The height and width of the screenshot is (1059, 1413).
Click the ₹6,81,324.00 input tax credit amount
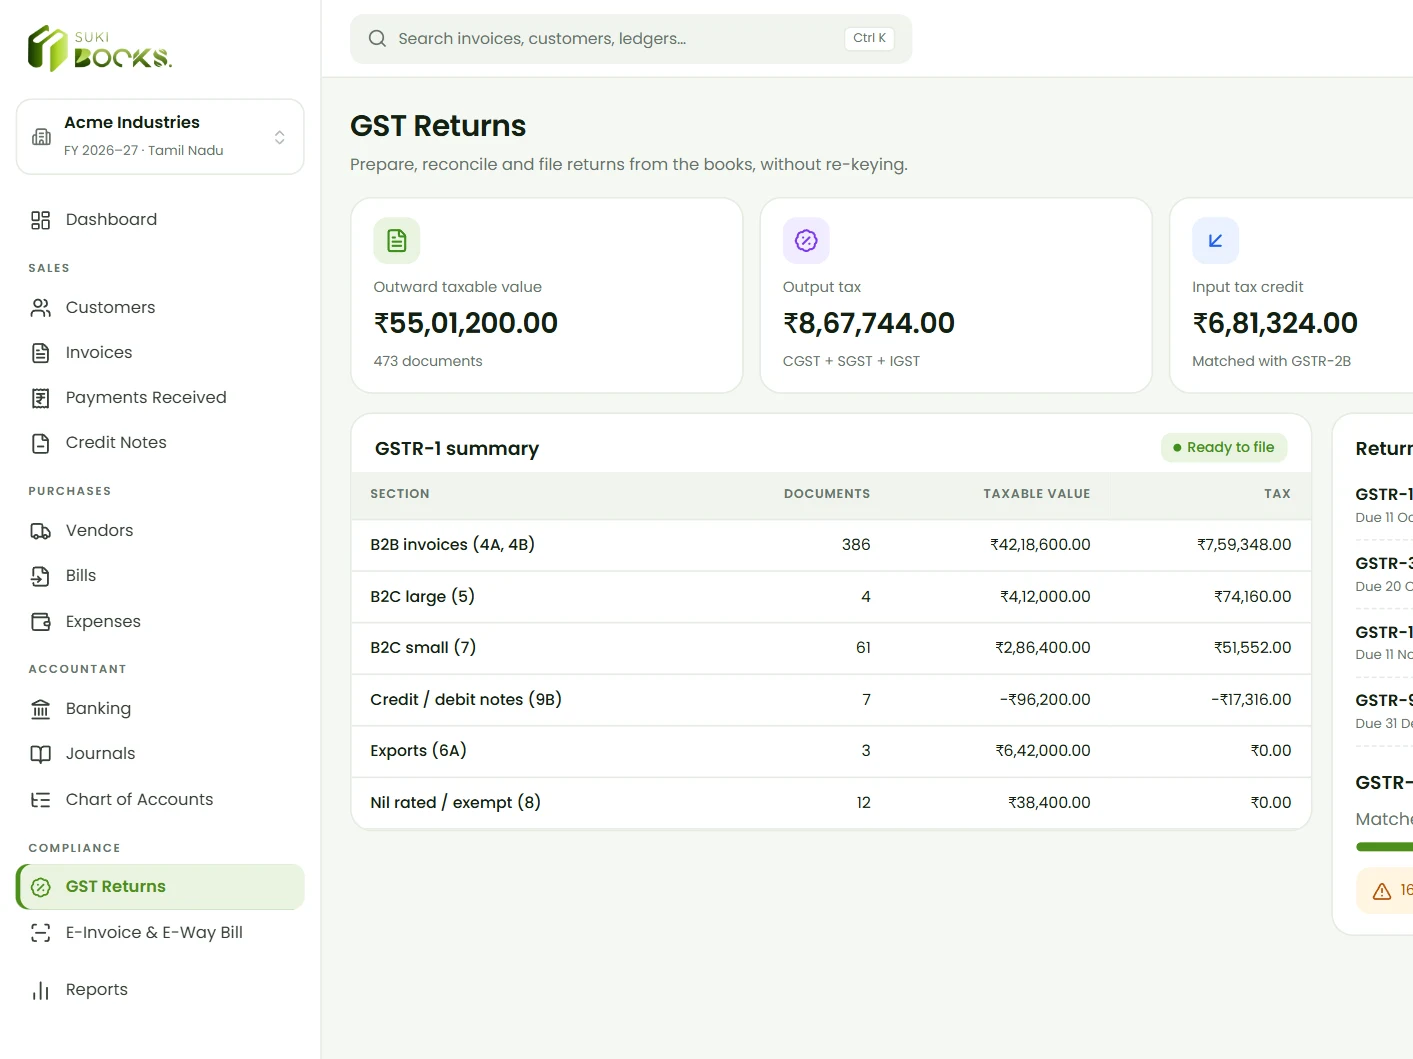coord(1275,323)
